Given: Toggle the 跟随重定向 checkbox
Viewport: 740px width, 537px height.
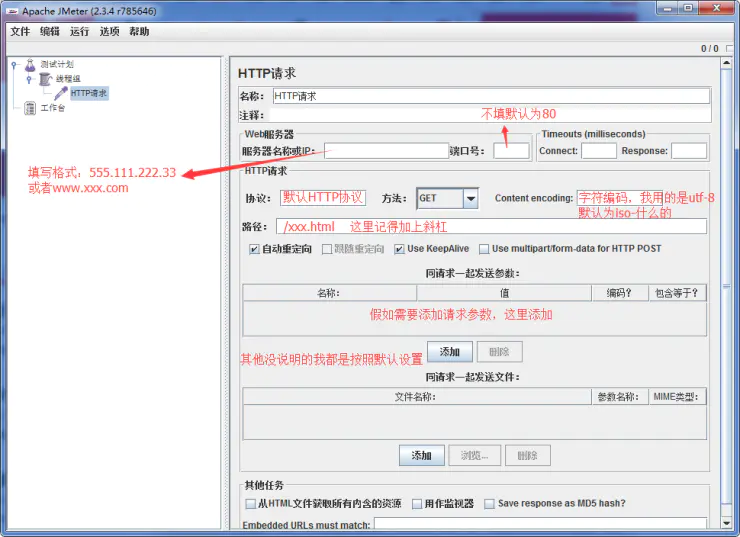Looking at the screenshot, I should click(327, 249).
